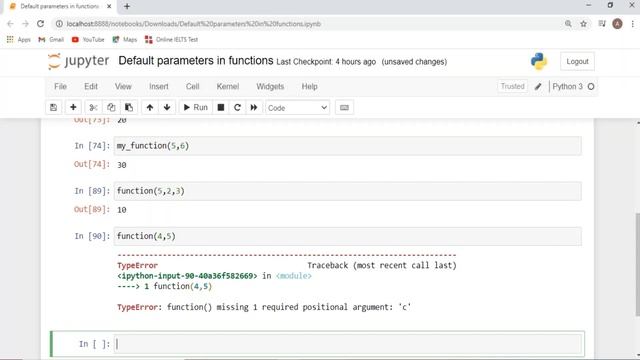Image resolution: width=640 pixels, height=360 pixels.
Task: Move selected cell up arrow
Action: (150, 108)
